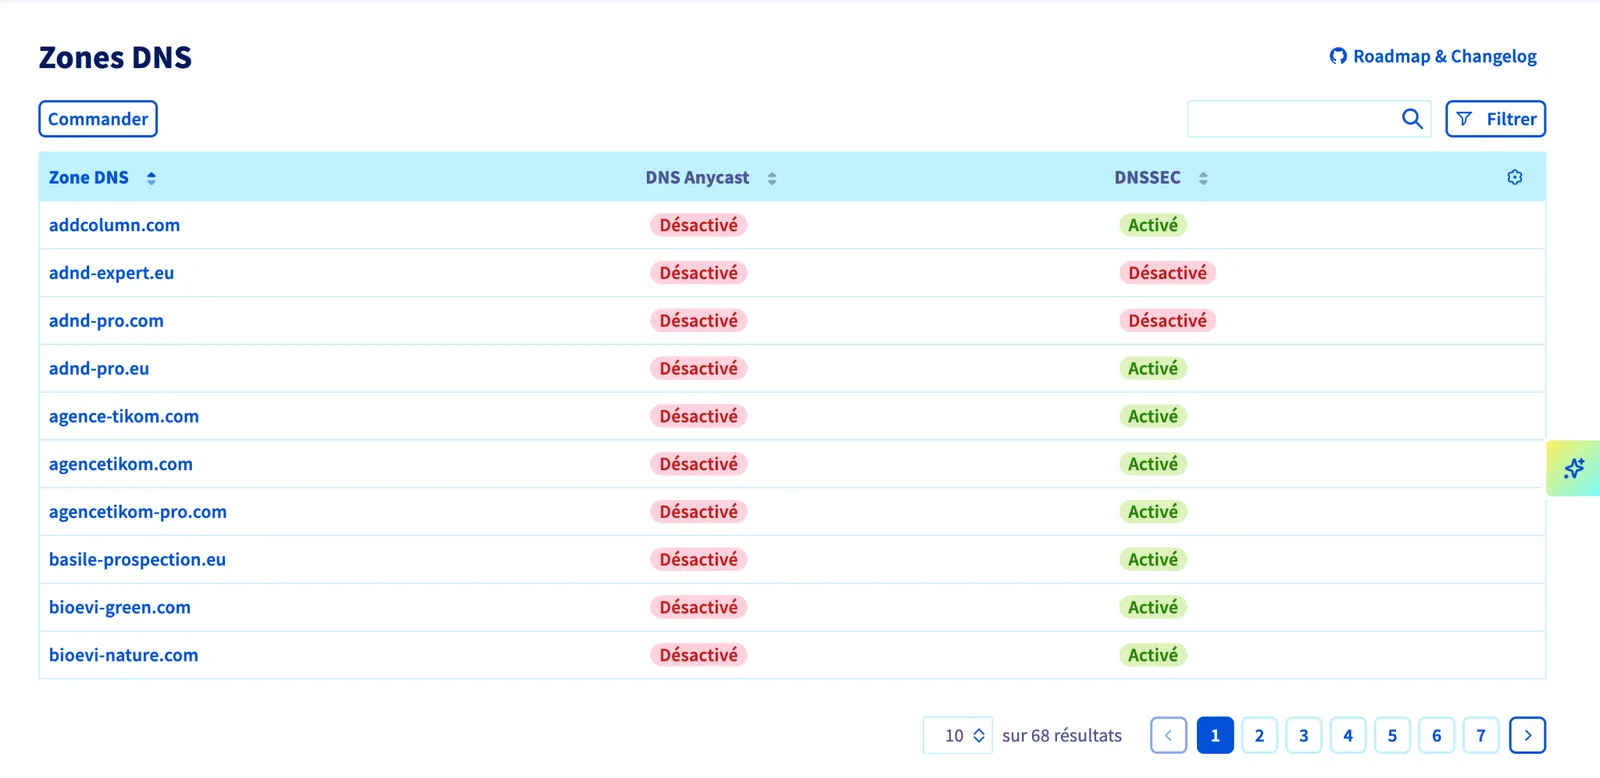Open the adnd-pro.com DNS zone
Image resolution: width=1600 pixels, height=778 pixels.
106,321
